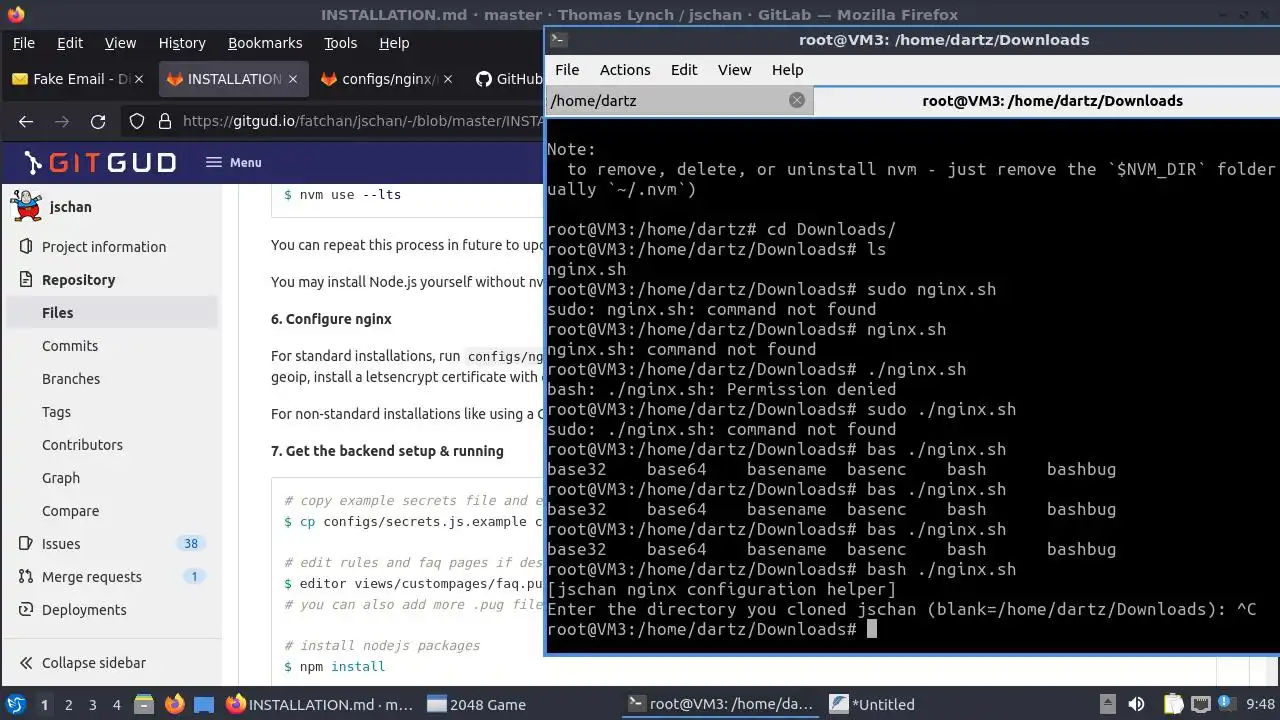Click the Firefox forward arrow

click(62, 121)
